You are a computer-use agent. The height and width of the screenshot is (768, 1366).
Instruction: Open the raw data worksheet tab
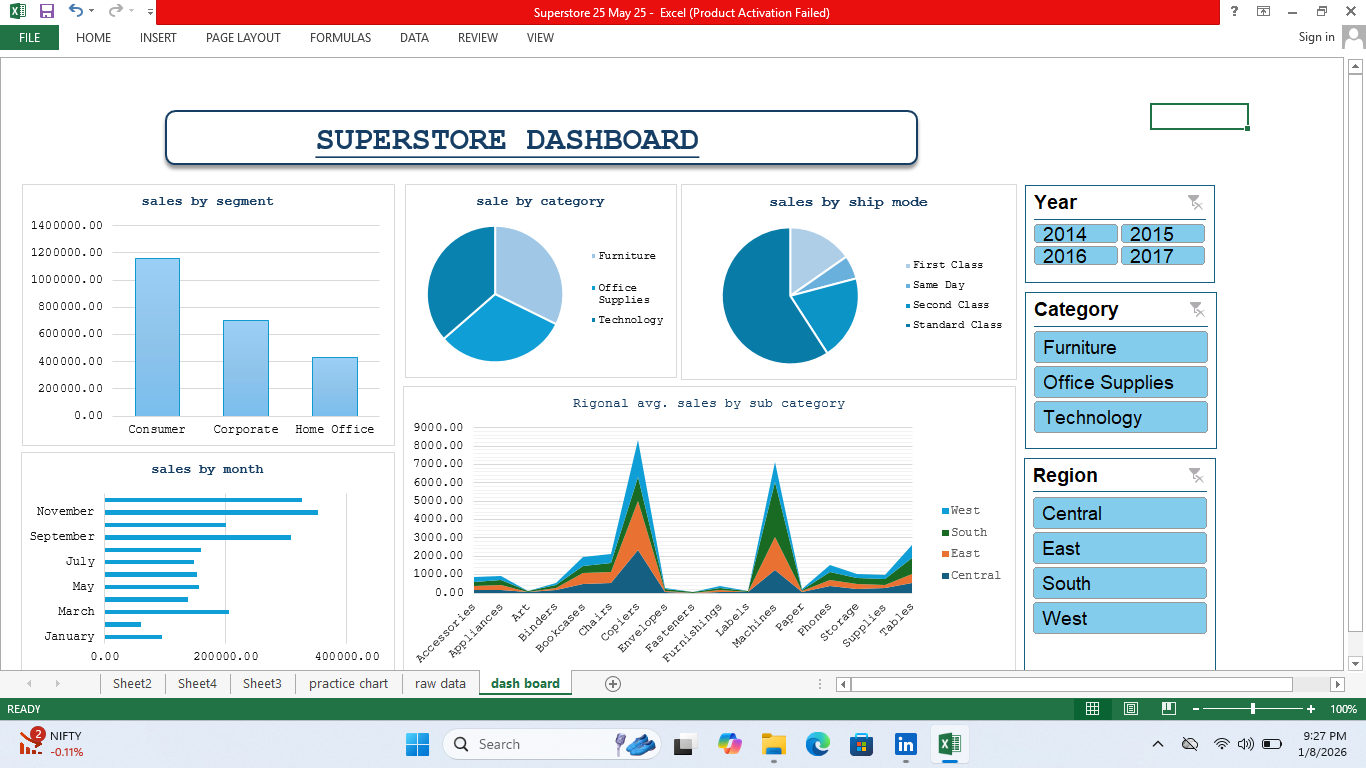(440, 684)
